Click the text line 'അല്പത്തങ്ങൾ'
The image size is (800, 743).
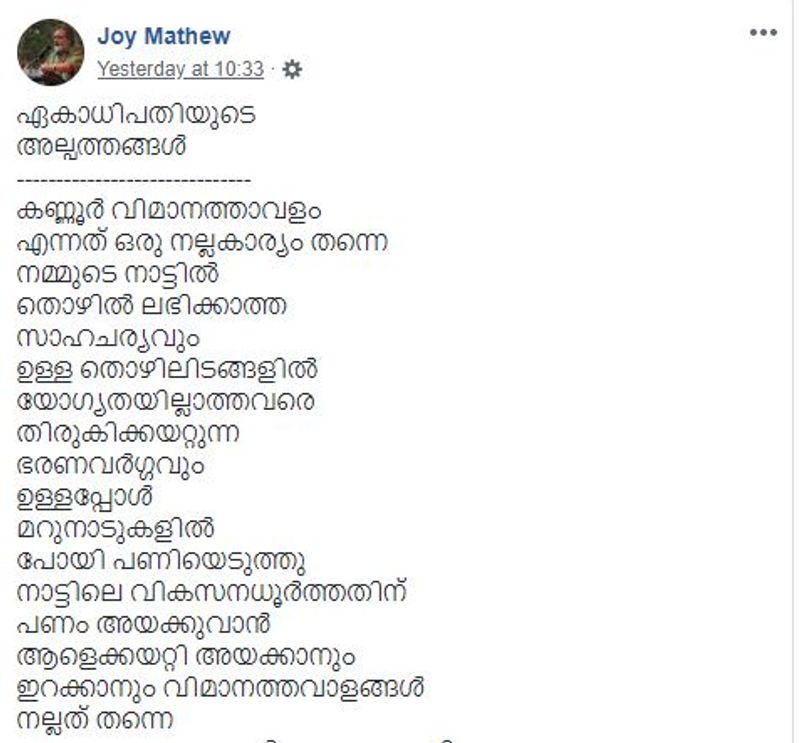pyautogui.click(x=103, y=145)
